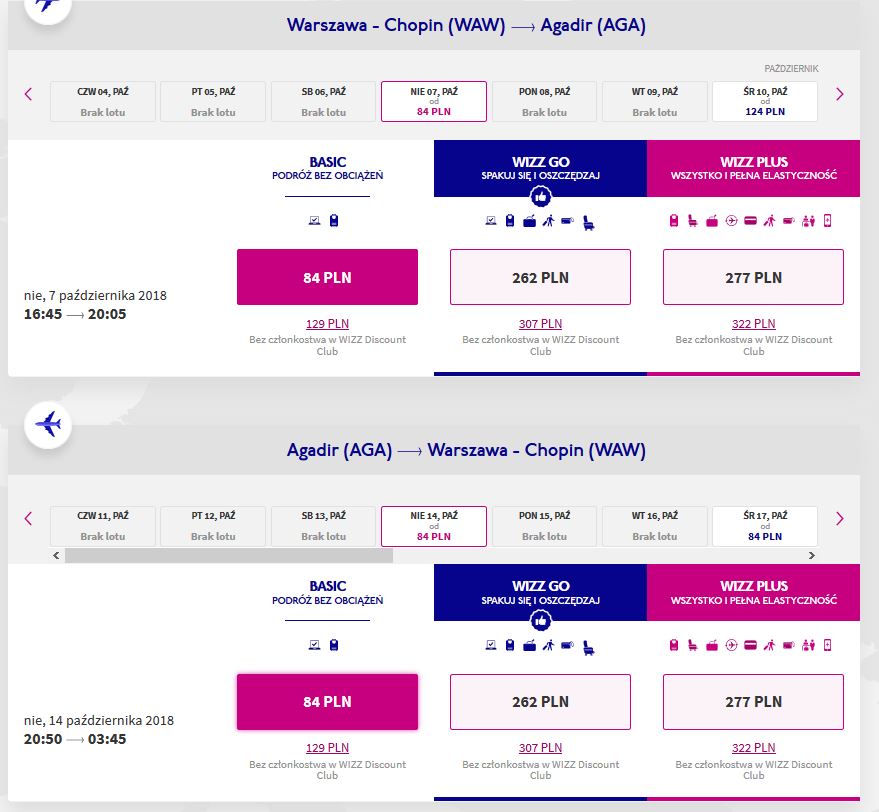
Task: Click 129 PLN non-member price, Warszawa to Agadir
Action: (x=327, y=324)
